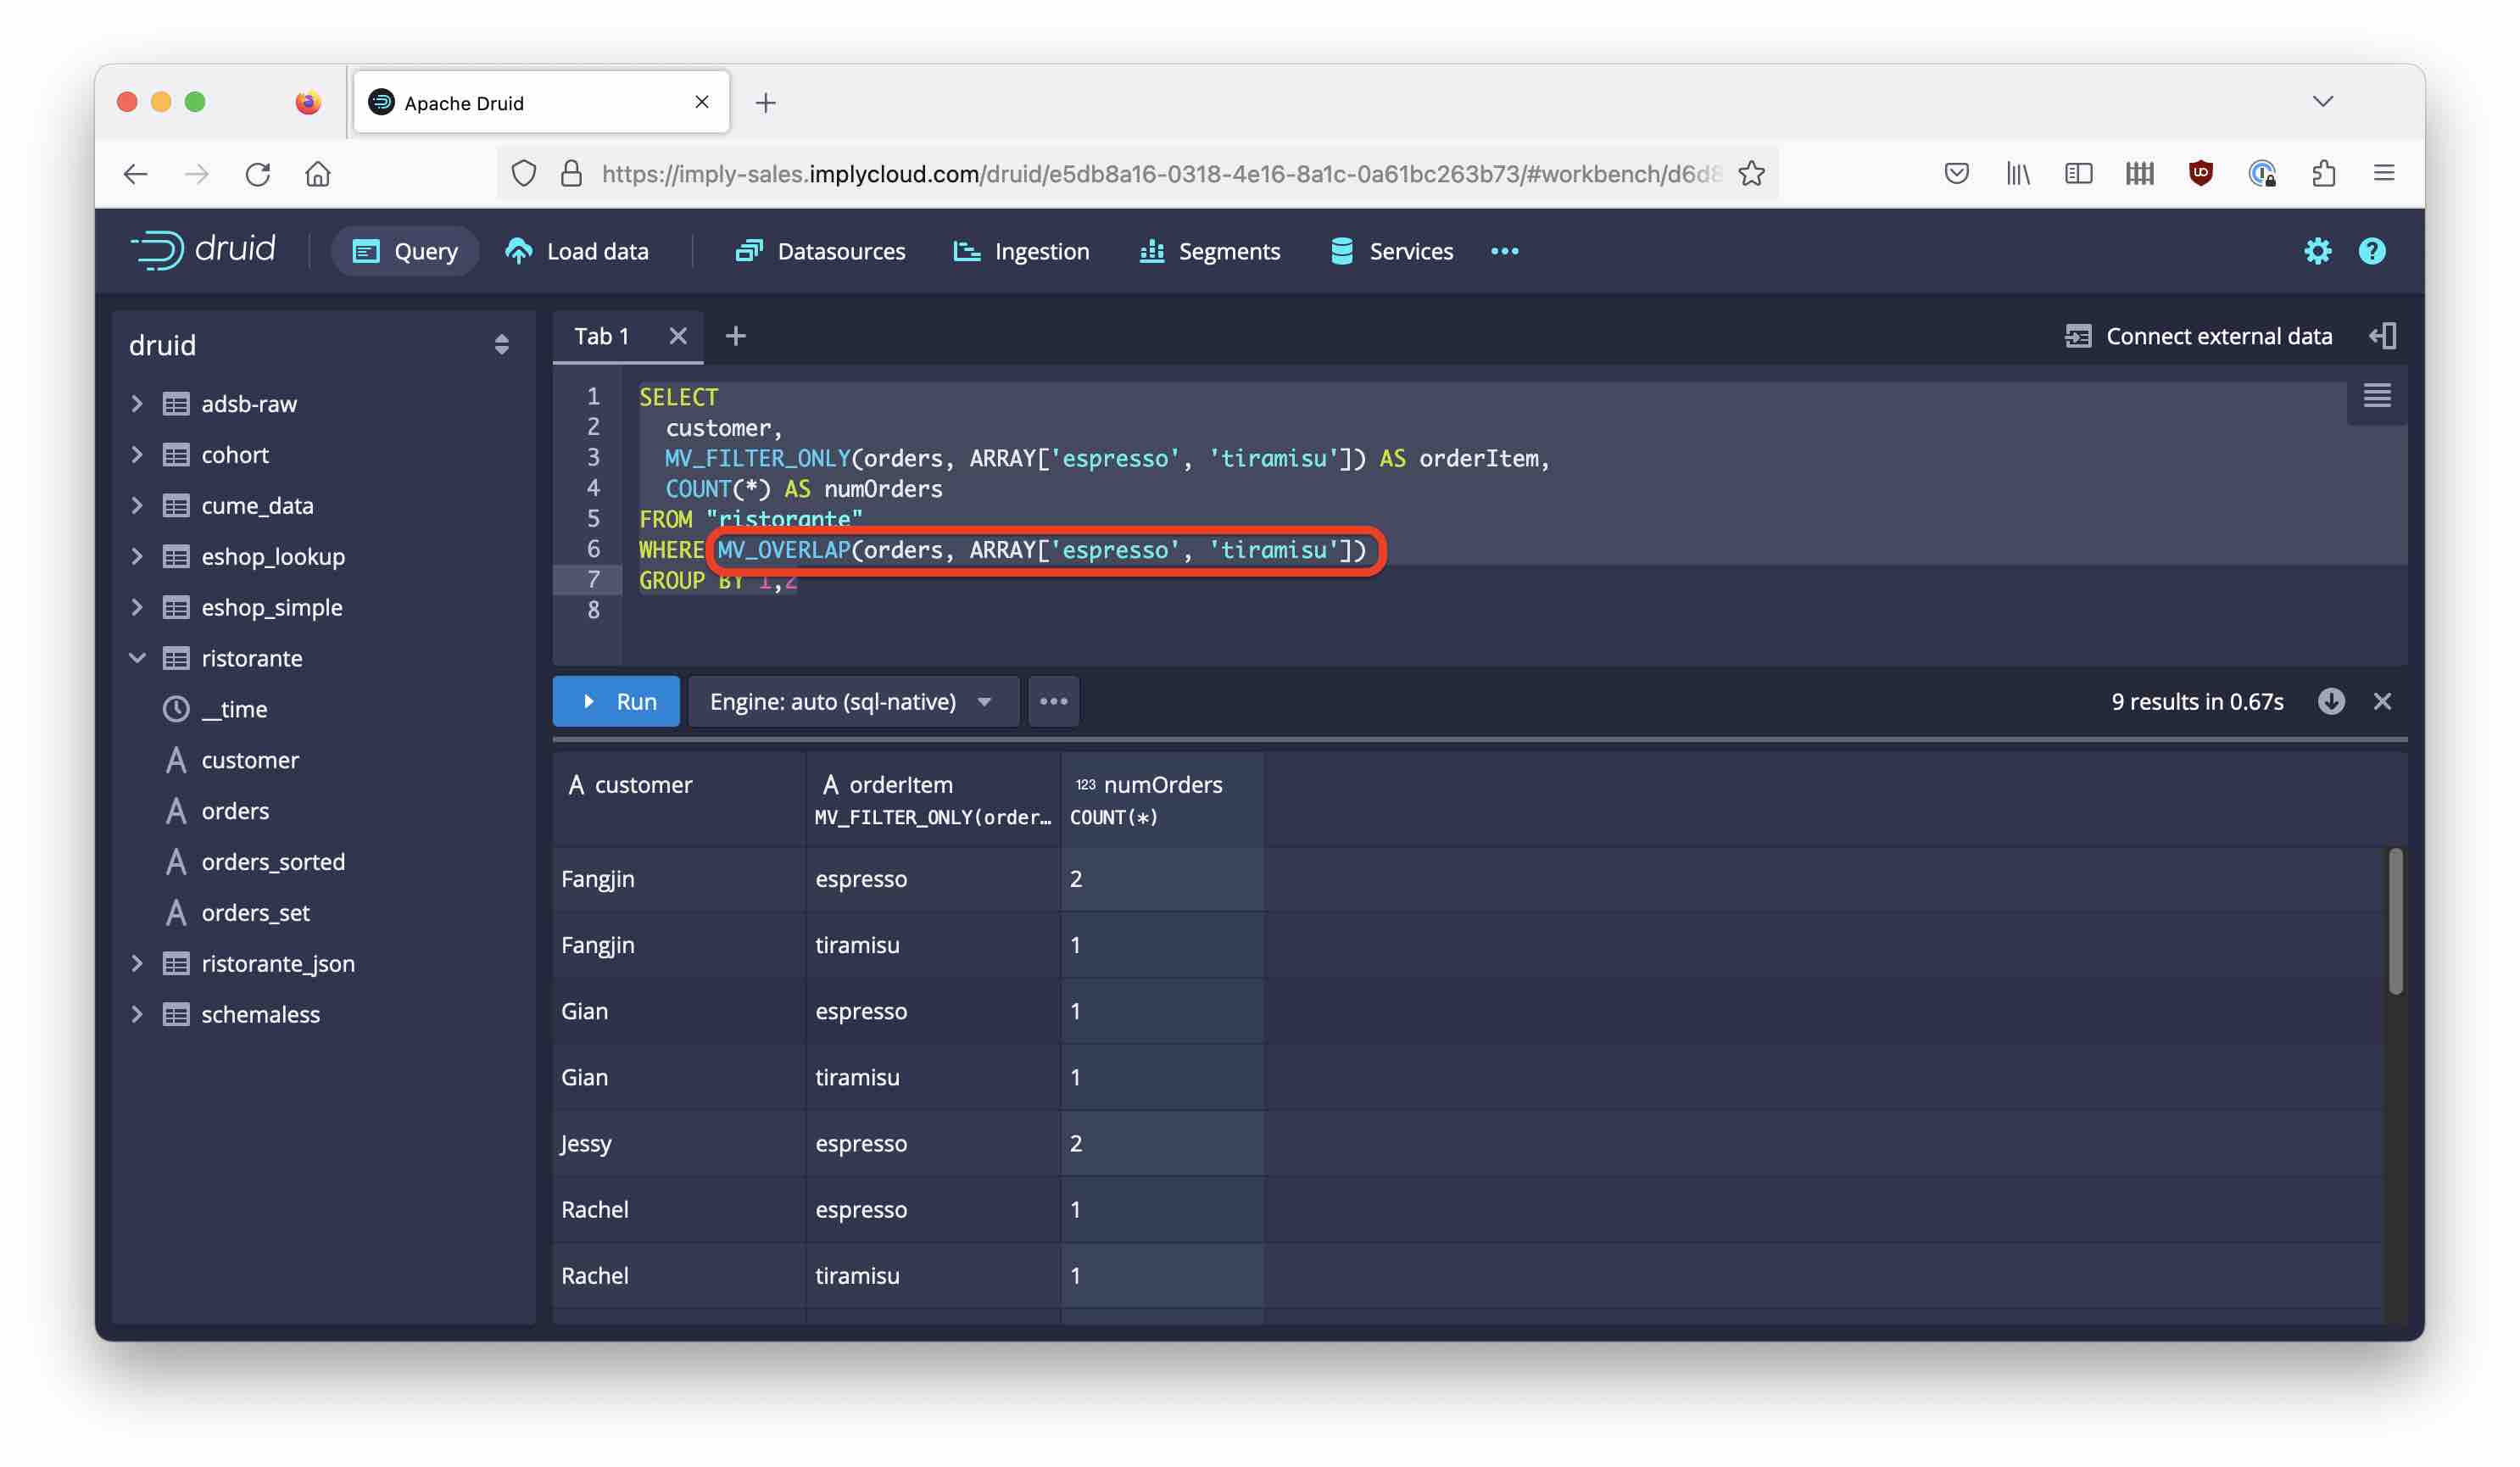Expand the adsb-raw datasource

[x=138, y=404]
